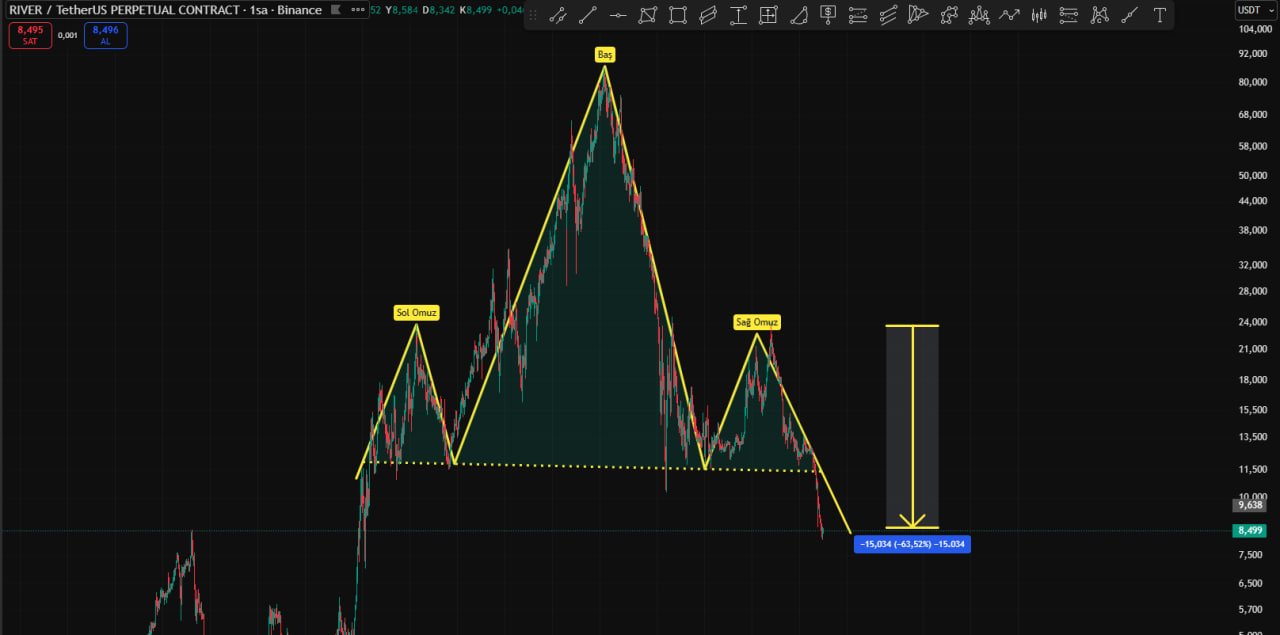Choose the Elliott wave zigzag tool
Screen dimensions: 1280x635
(1009, 15)
